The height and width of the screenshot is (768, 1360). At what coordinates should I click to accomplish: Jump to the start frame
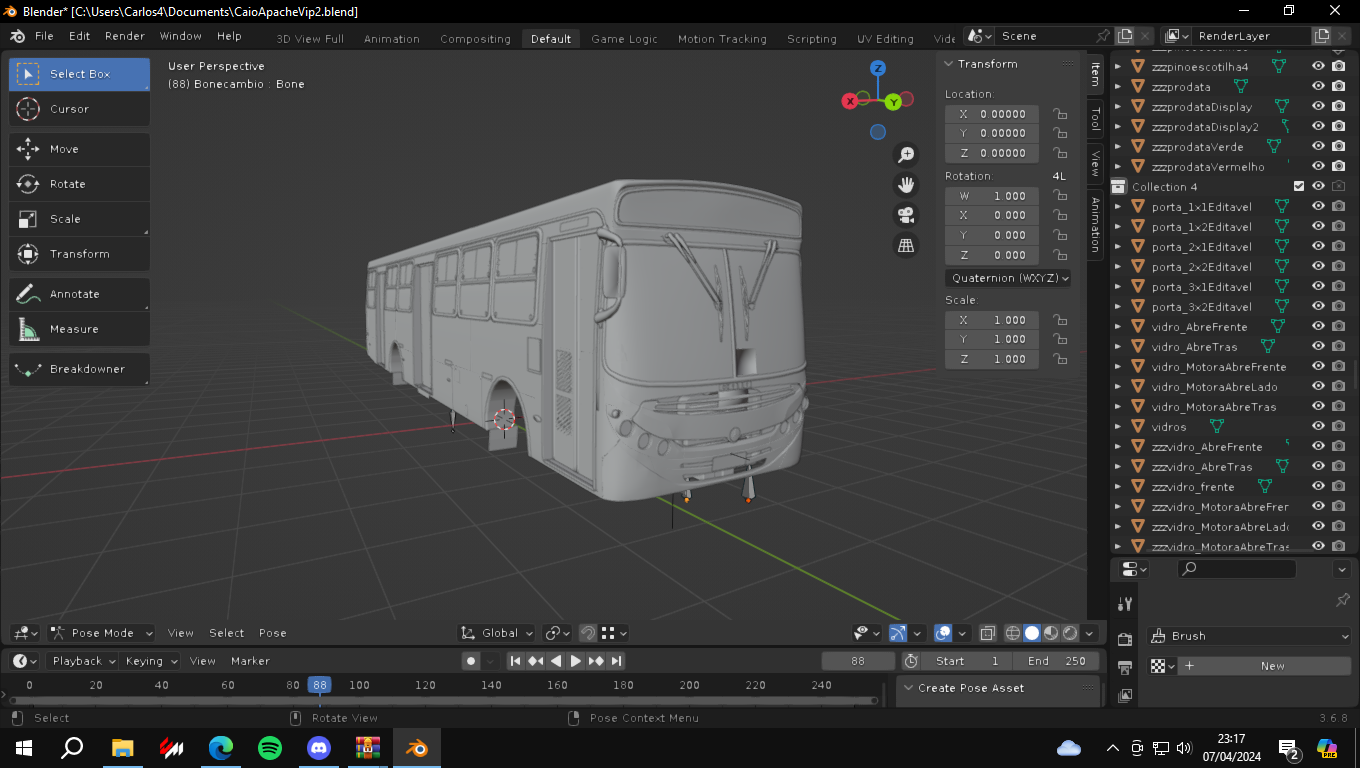(515, 661)
